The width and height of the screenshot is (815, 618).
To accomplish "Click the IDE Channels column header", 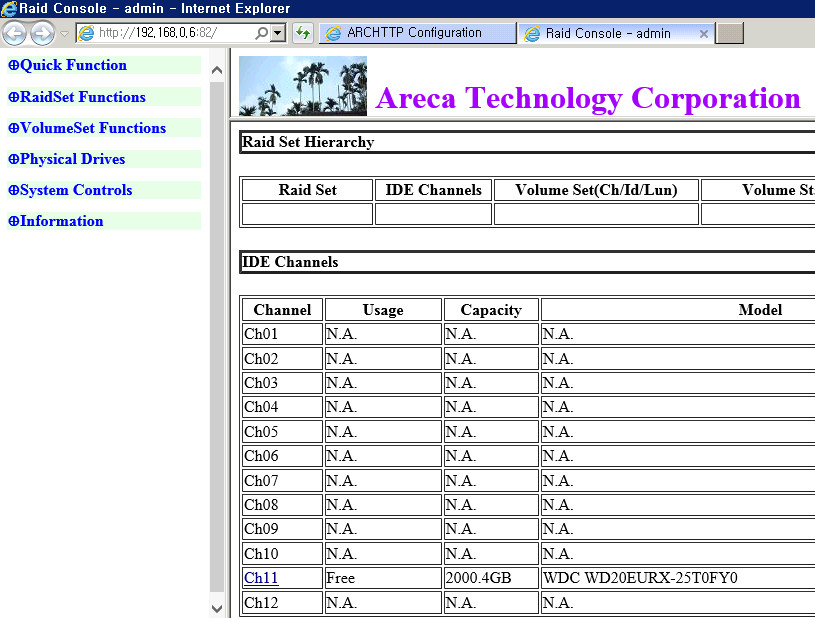I will [x=433, y=190].
